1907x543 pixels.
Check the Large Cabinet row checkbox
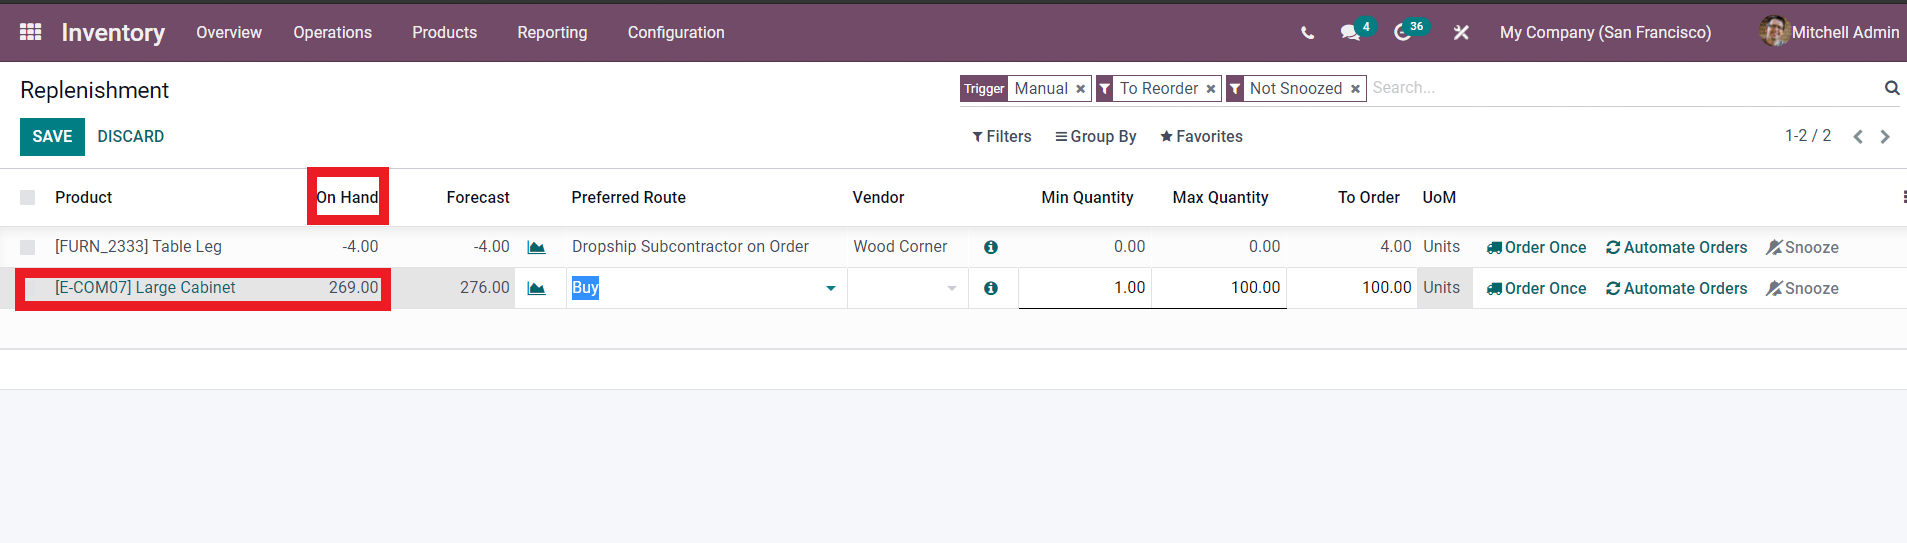click(x=28, y=288)
